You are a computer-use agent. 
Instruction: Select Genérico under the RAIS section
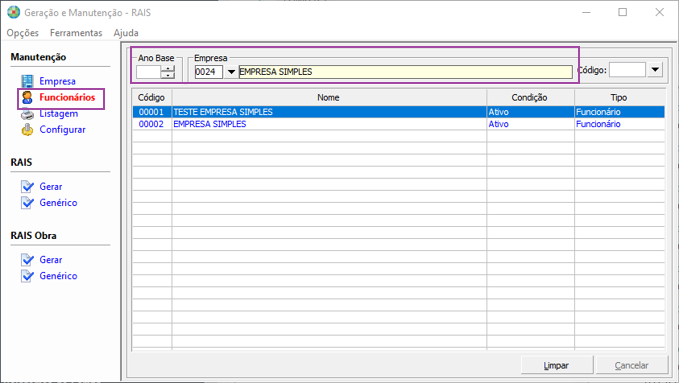58,203
